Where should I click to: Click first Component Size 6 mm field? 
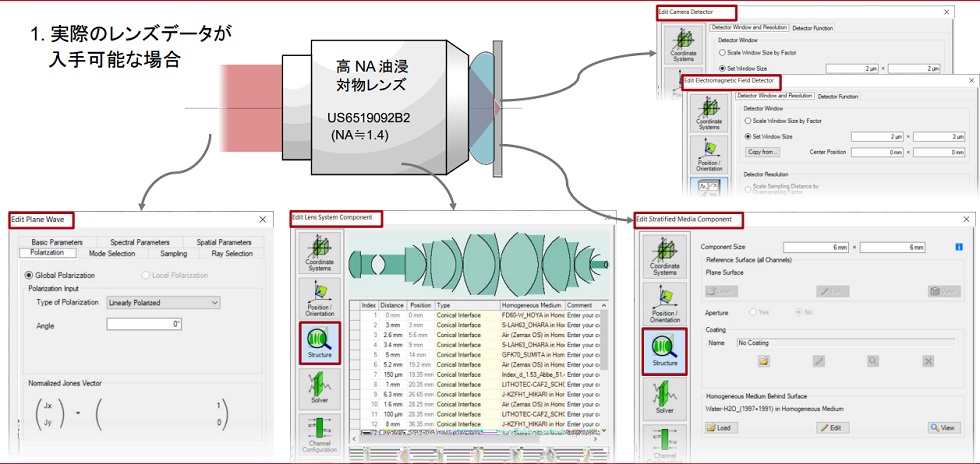tap(816, 248)
